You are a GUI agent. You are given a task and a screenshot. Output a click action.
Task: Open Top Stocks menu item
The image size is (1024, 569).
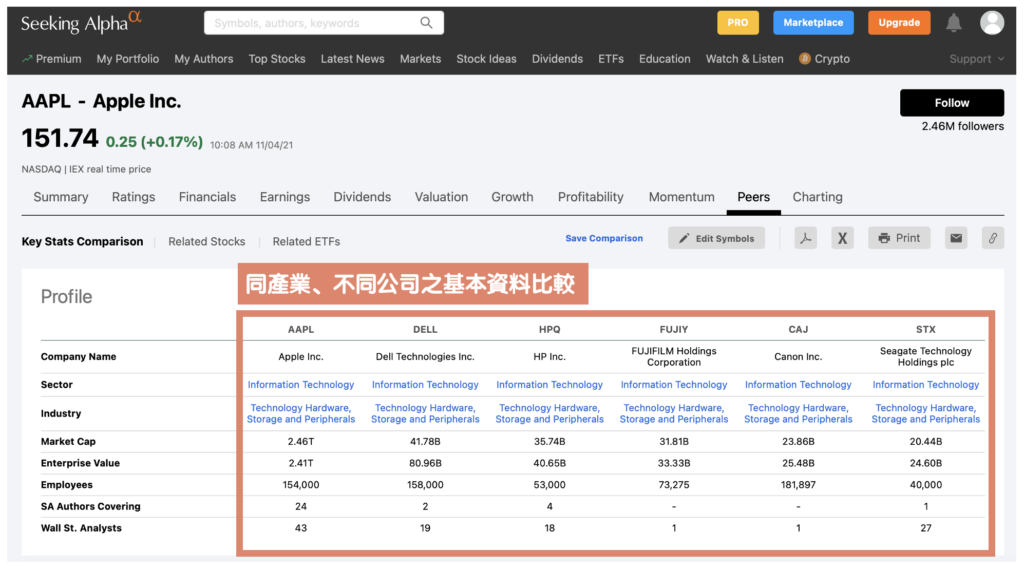coord(277,59)
